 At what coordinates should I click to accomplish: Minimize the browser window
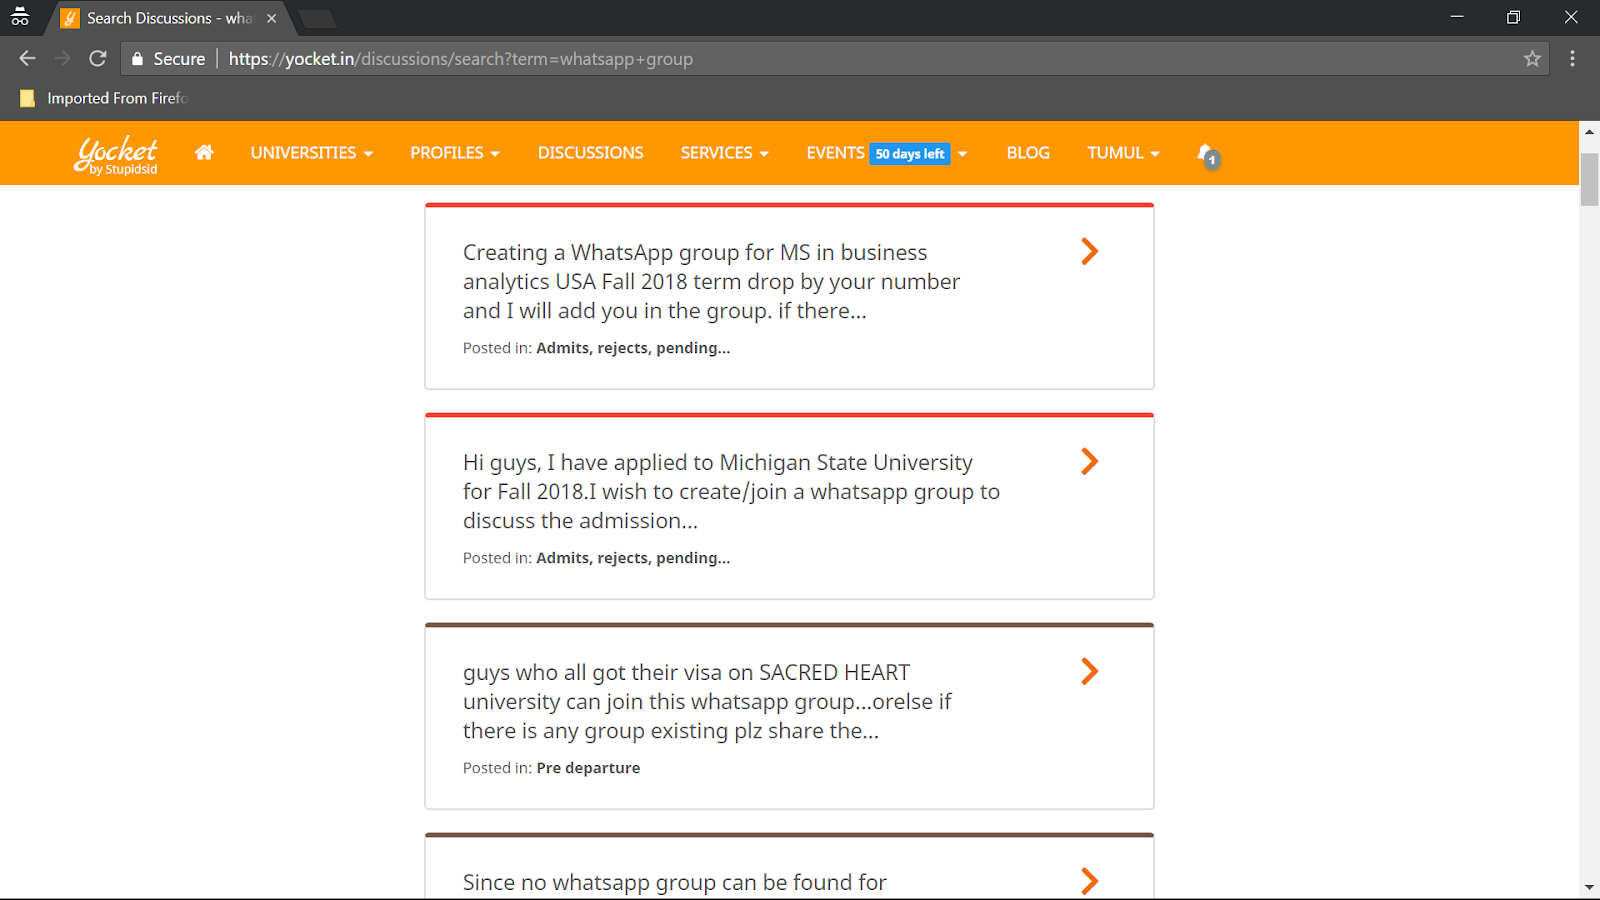tap(1457, 17)
